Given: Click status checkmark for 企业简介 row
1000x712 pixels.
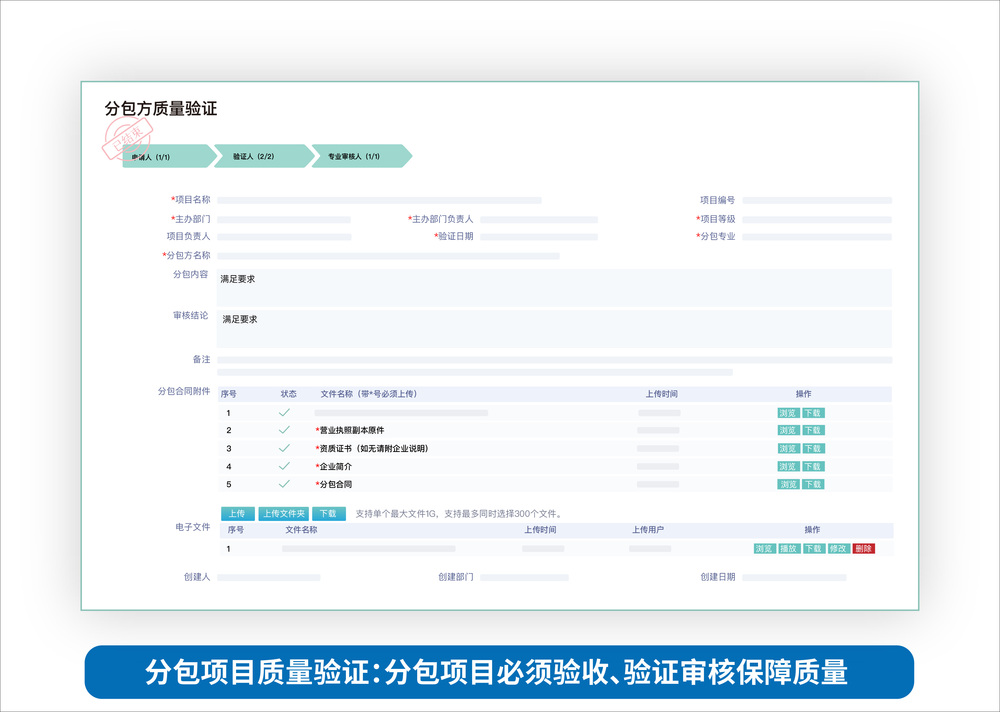Looking at the screenshot, I should tap(284, 466).
